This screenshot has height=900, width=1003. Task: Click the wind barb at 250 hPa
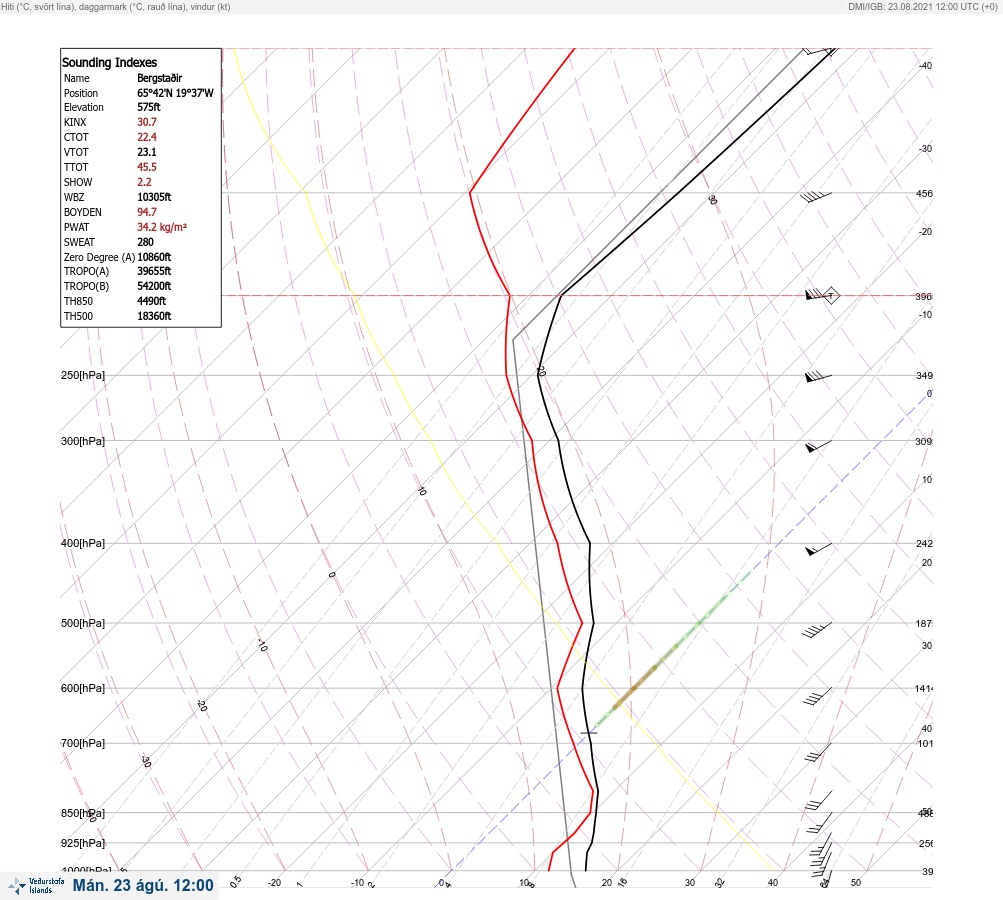[x=818, y=377]
